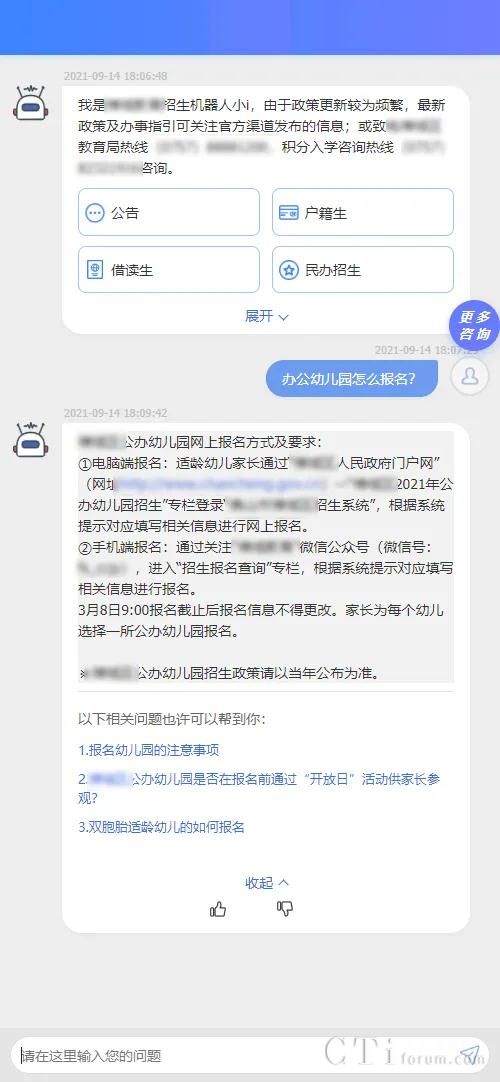
Task: Click the send paper plane icon
Action: 470,1054
